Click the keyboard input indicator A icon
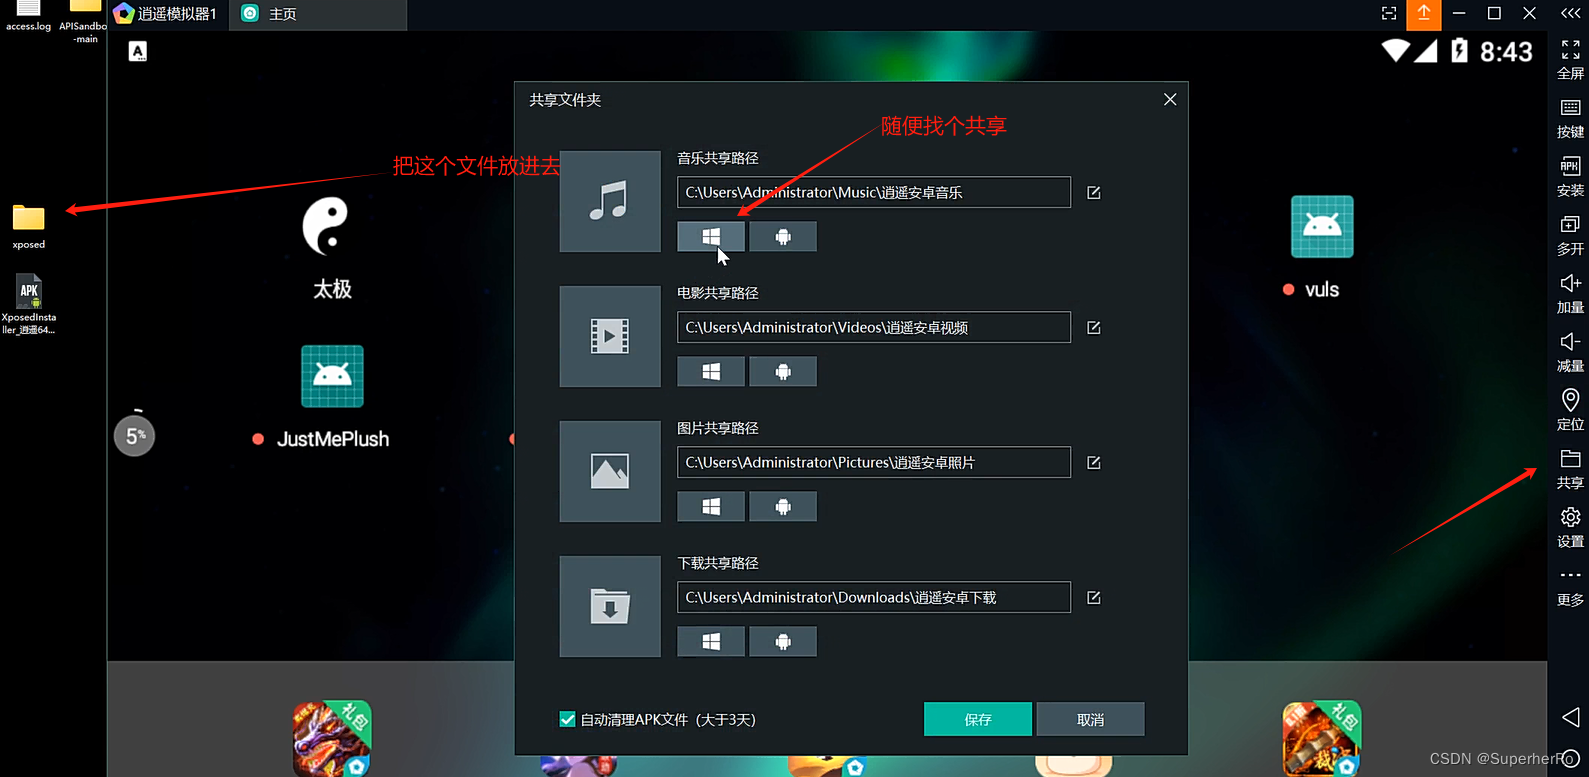Screen dimensions: 1589x777 tap(138, 52)
